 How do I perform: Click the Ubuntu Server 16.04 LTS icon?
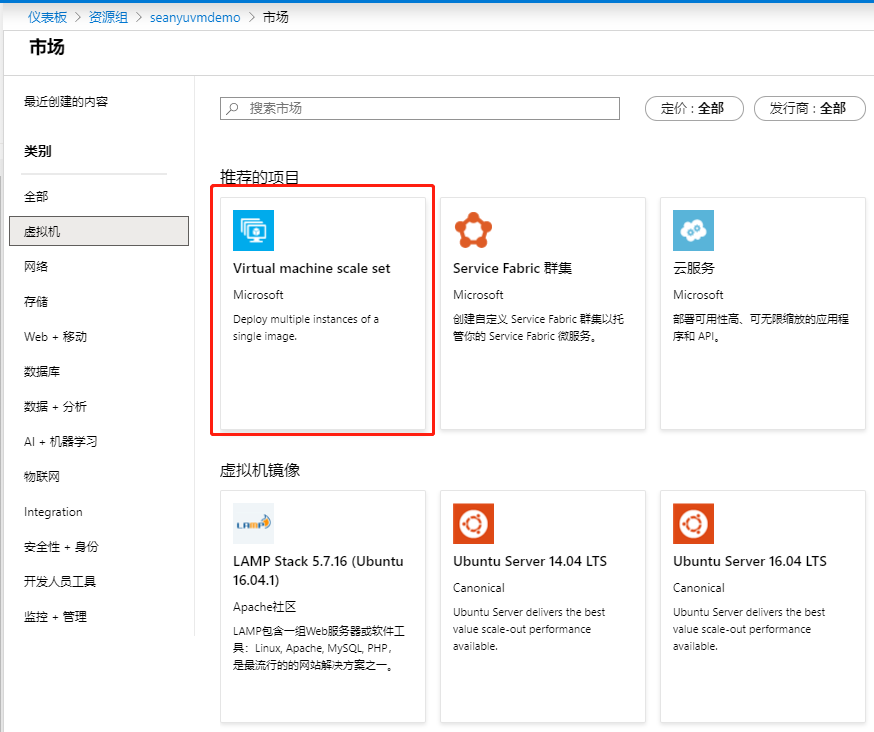(x=693, y=523)
